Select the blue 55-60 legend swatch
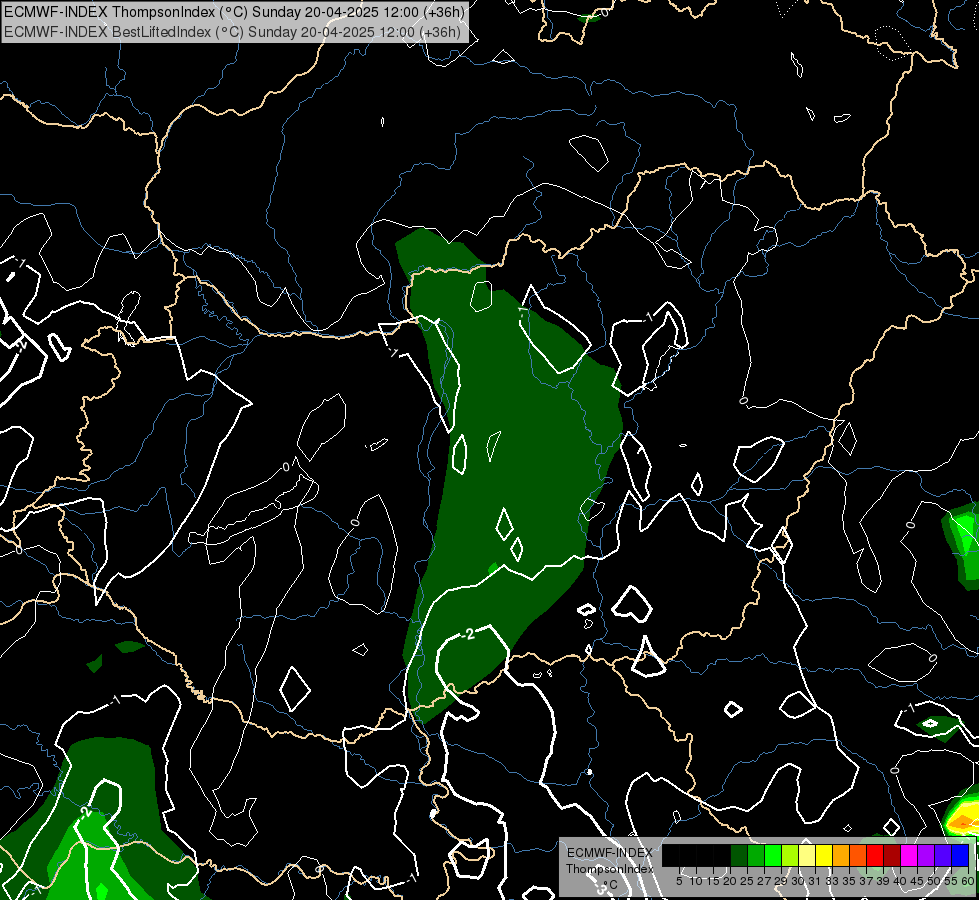 pos(960,855)
